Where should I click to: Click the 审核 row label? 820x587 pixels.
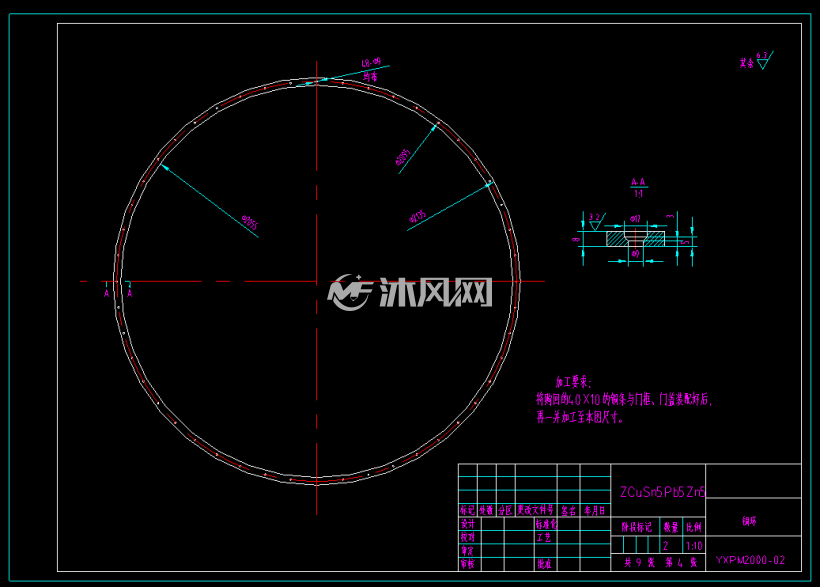[x=468, y=564]
